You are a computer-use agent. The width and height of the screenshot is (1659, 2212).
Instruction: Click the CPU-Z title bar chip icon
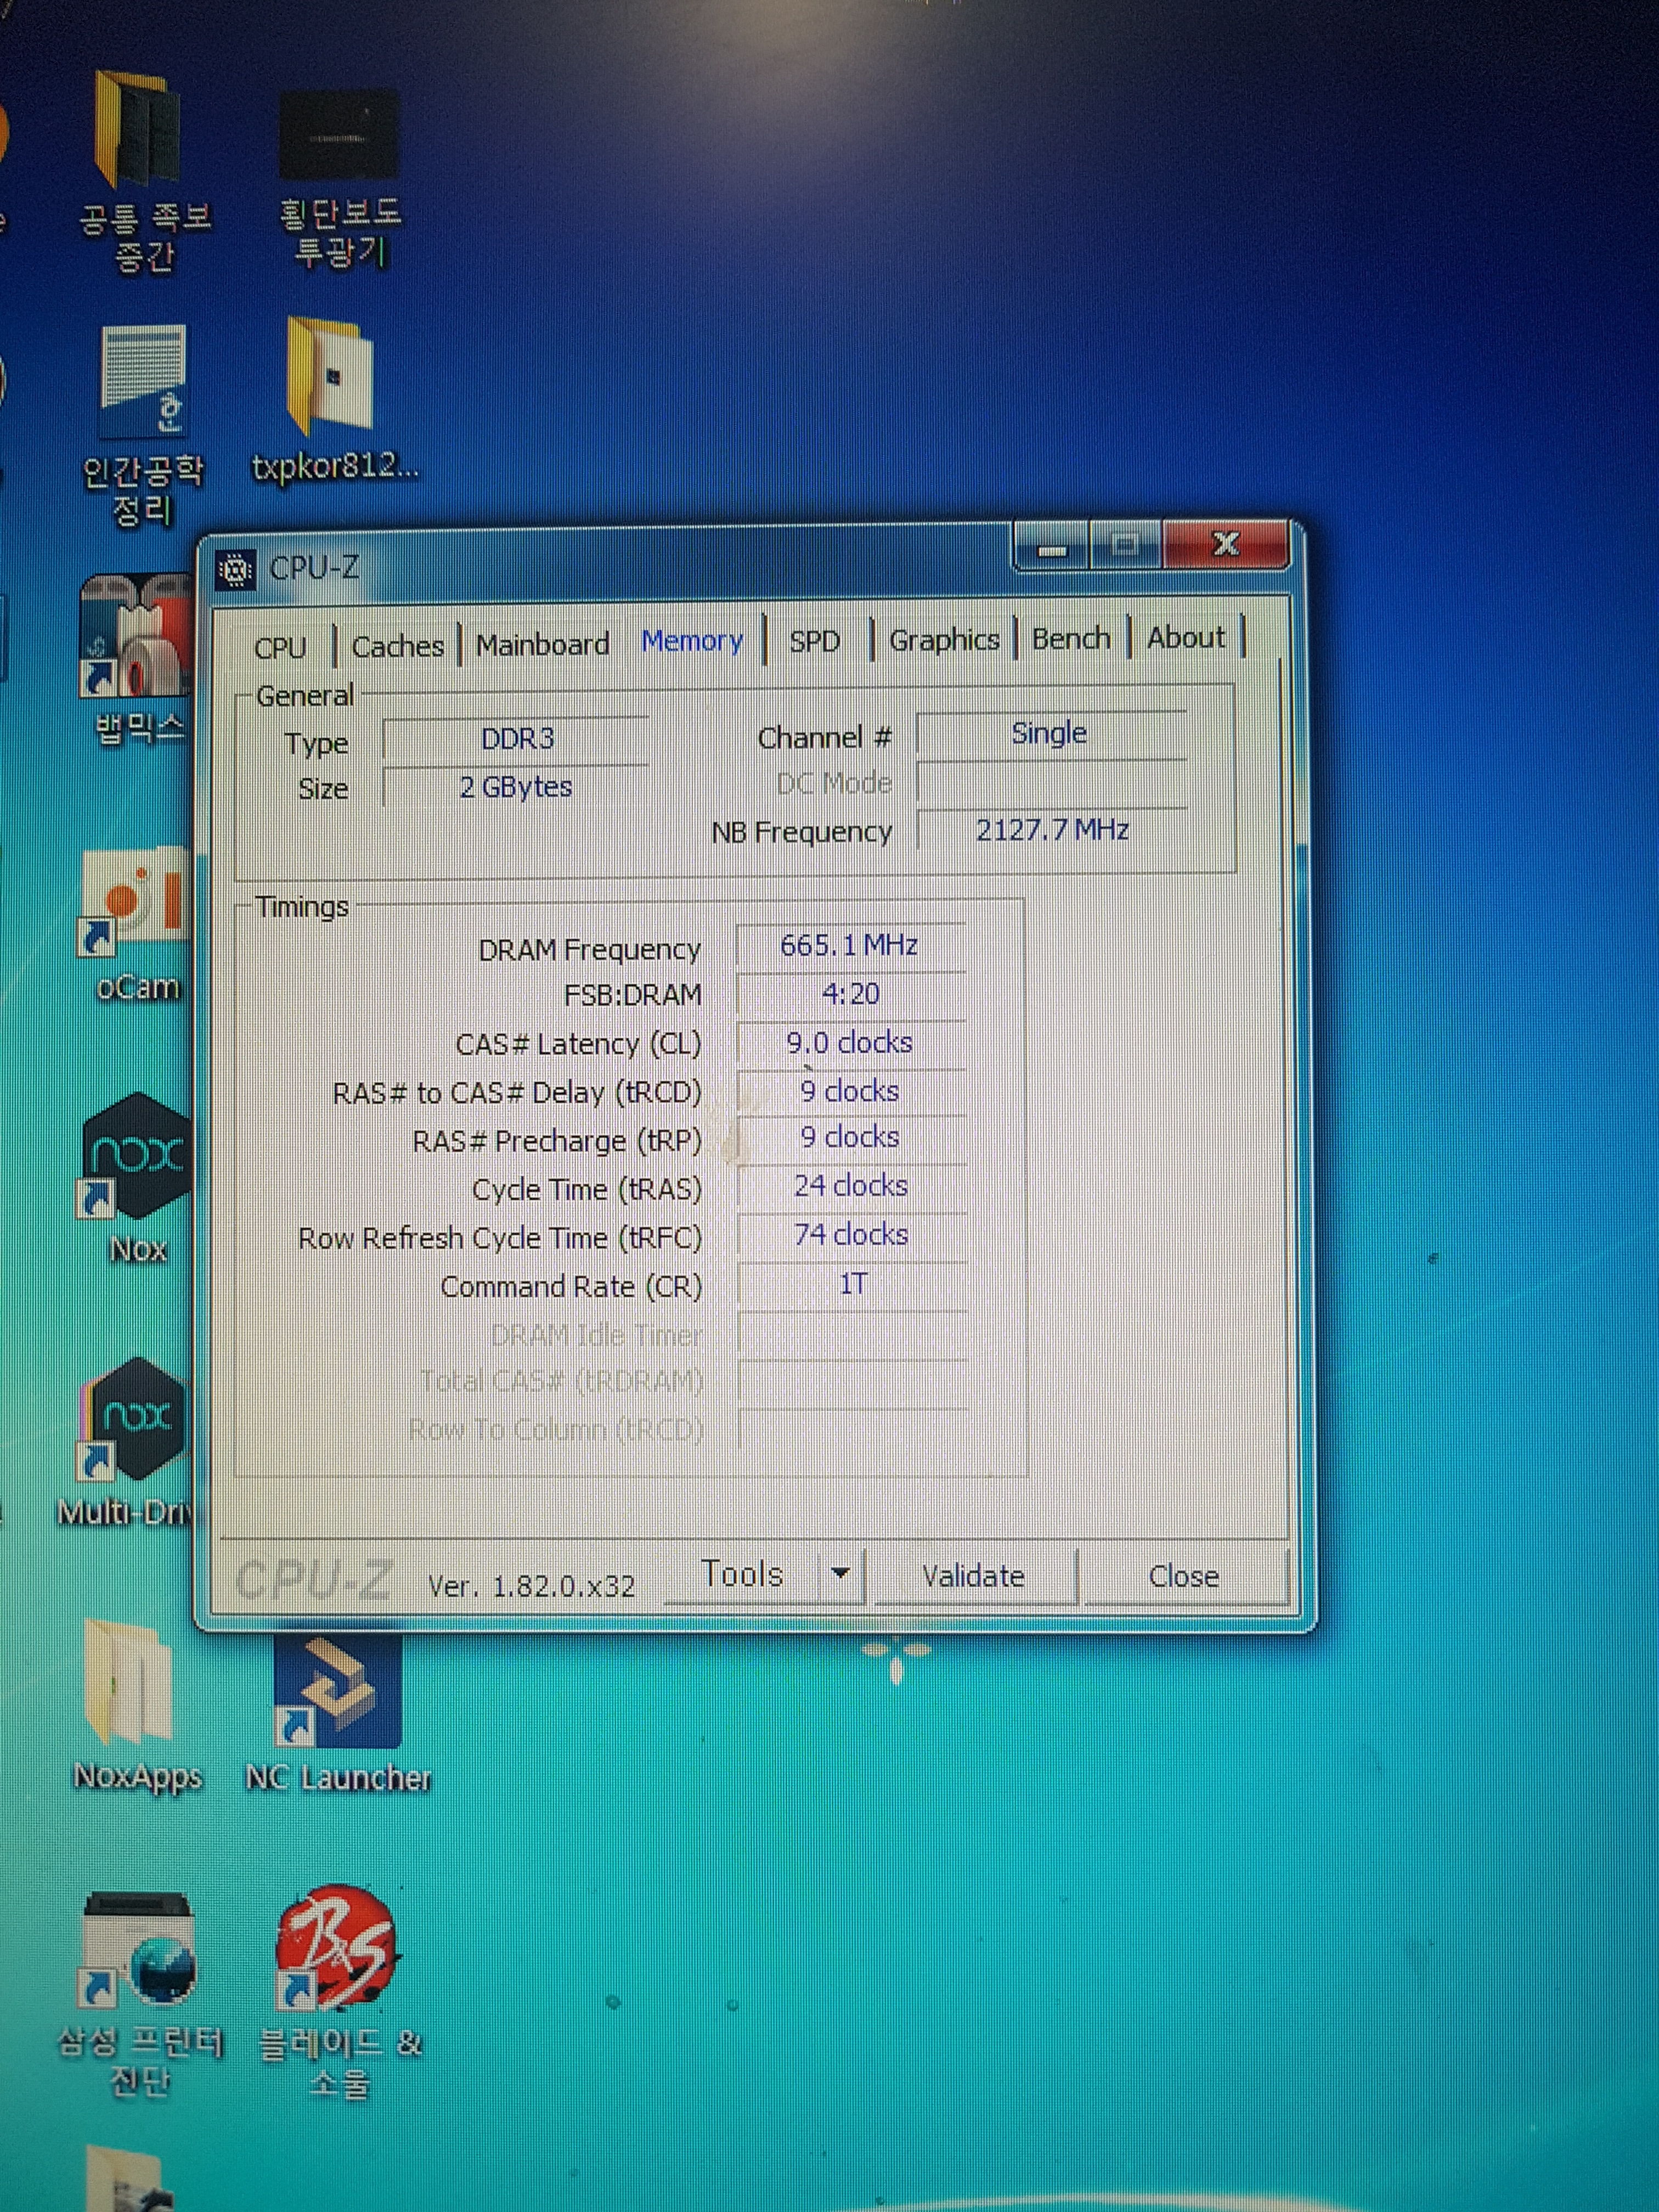[x=236, y=570]
